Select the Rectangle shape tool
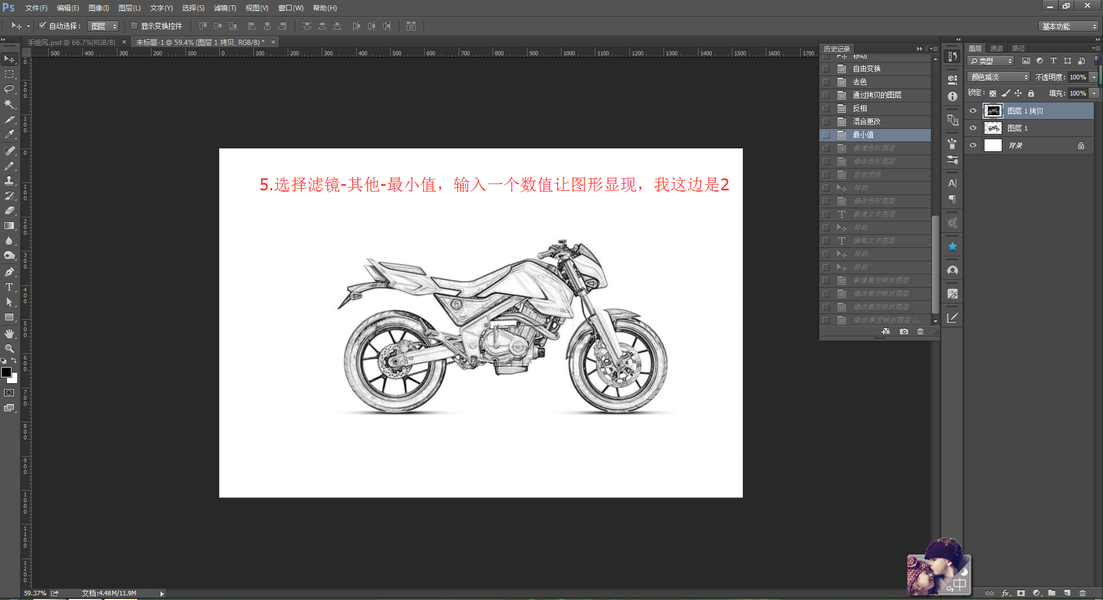The image size is (1103, 600). tap(9, 317)
